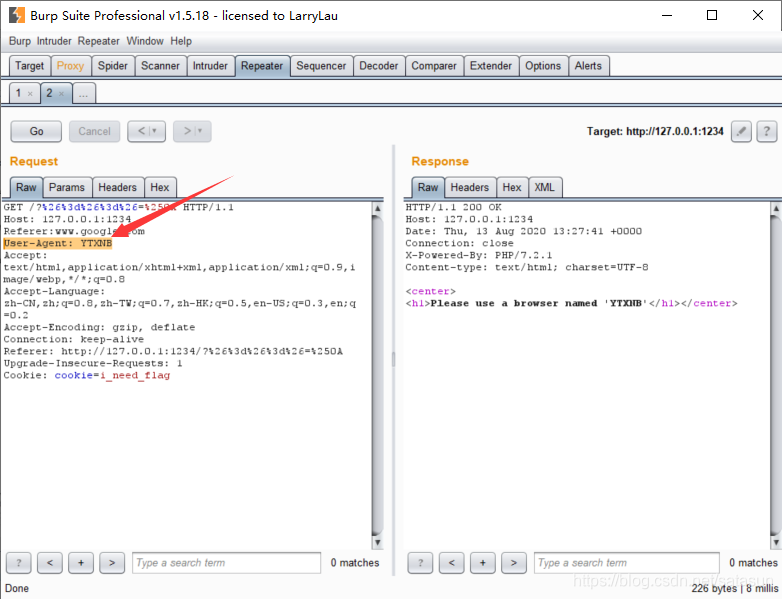782x599 pixels.
Task: Click request scrollbar up arrow
Action: click(378, 208)
